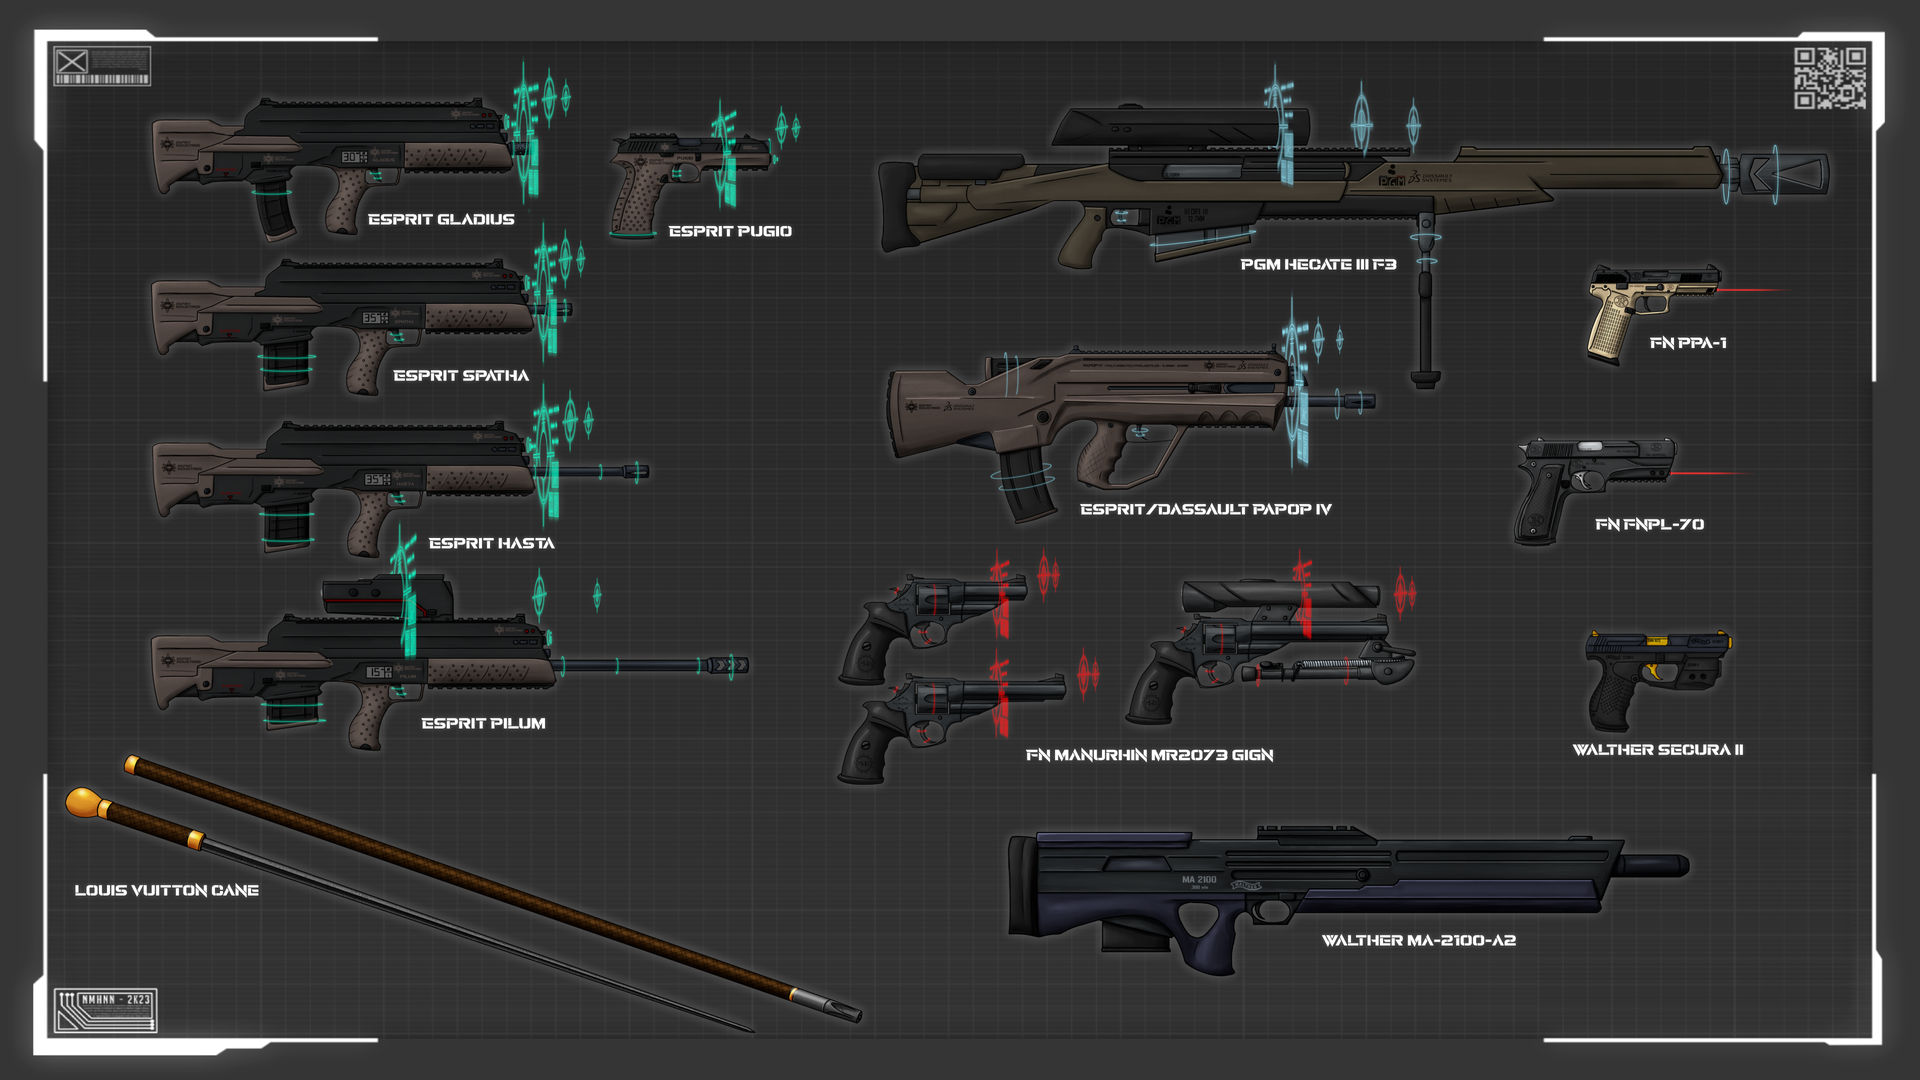The height and width of the screenshot is (1080, 1920).
Task: Select the Esprit Hasta rifle illustration
Action: point(400,487)
